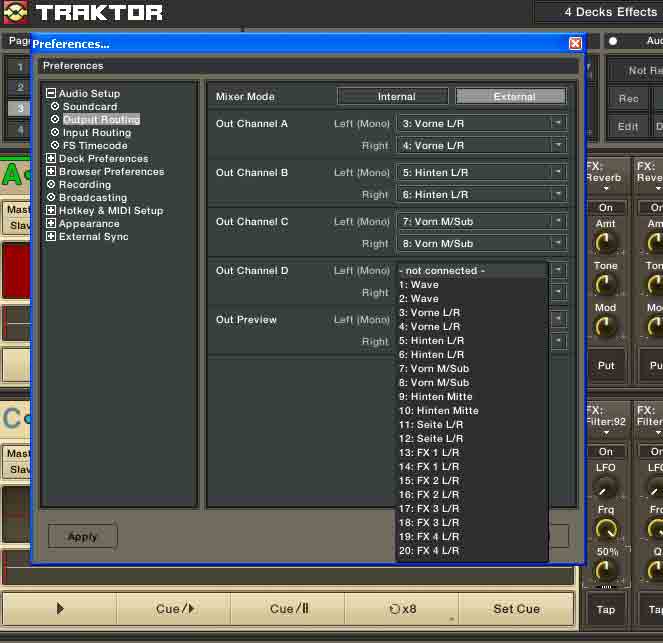Adjust the Mod knob in Reverb FX
Screen dimensions: 663x643
605,326
